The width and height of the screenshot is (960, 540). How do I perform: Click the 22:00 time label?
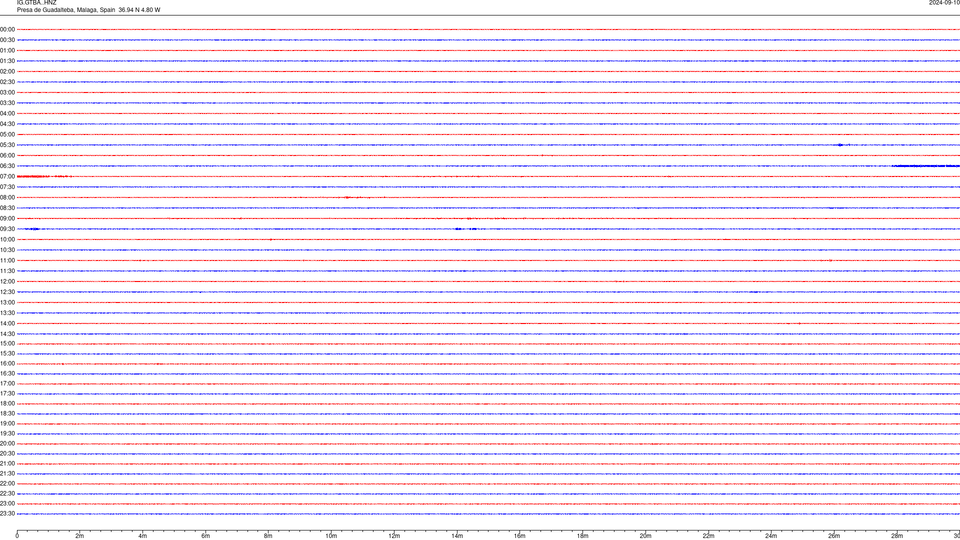pos(7,484)
